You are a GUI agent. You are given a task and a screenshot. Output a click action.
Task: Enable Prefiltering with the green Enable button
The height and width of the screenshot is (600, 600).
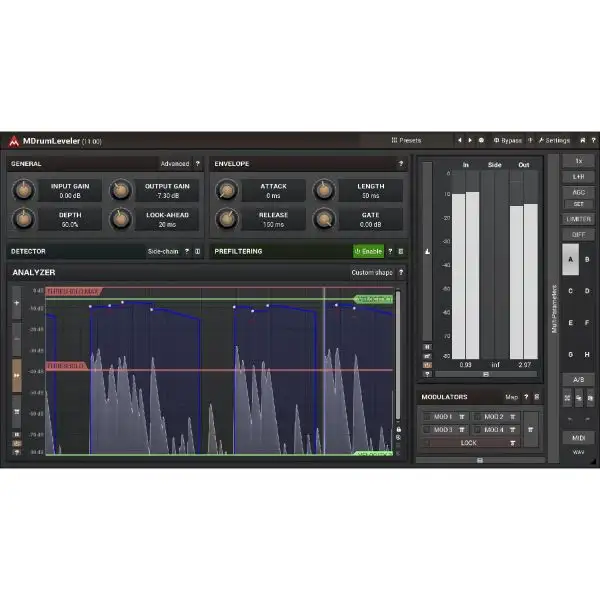(x=368, y=252)
